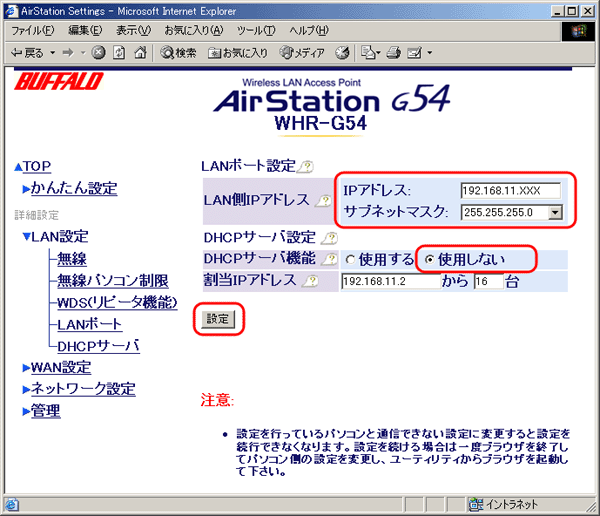
Task: Click help icon beside DHCPサーバ設定
Action: (x=329, y=238)
